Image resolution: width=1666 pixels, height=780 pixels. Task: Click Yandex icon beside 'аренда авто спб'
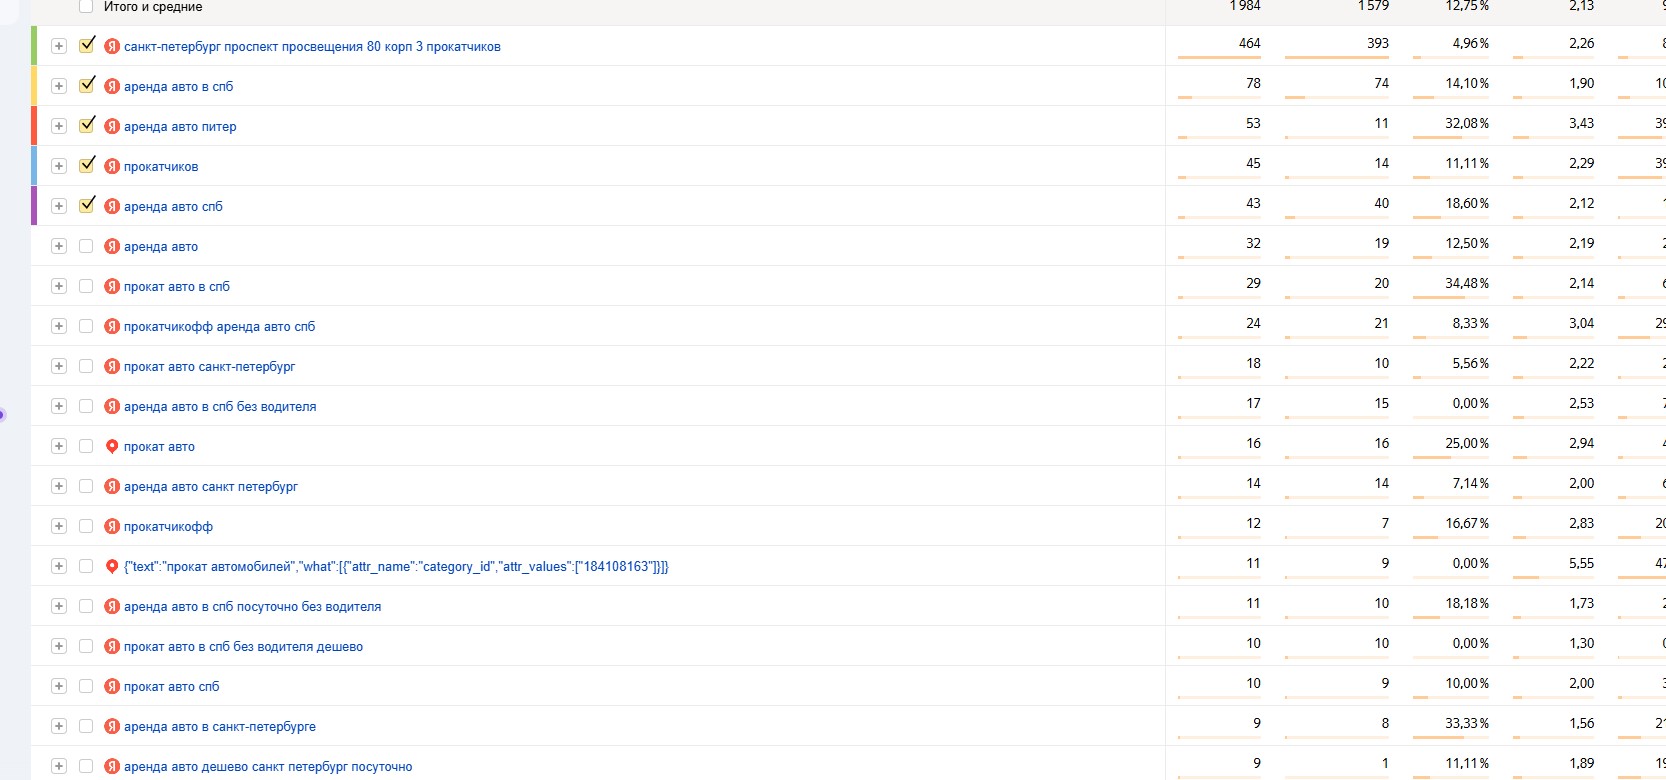click(x=112, y=206)
